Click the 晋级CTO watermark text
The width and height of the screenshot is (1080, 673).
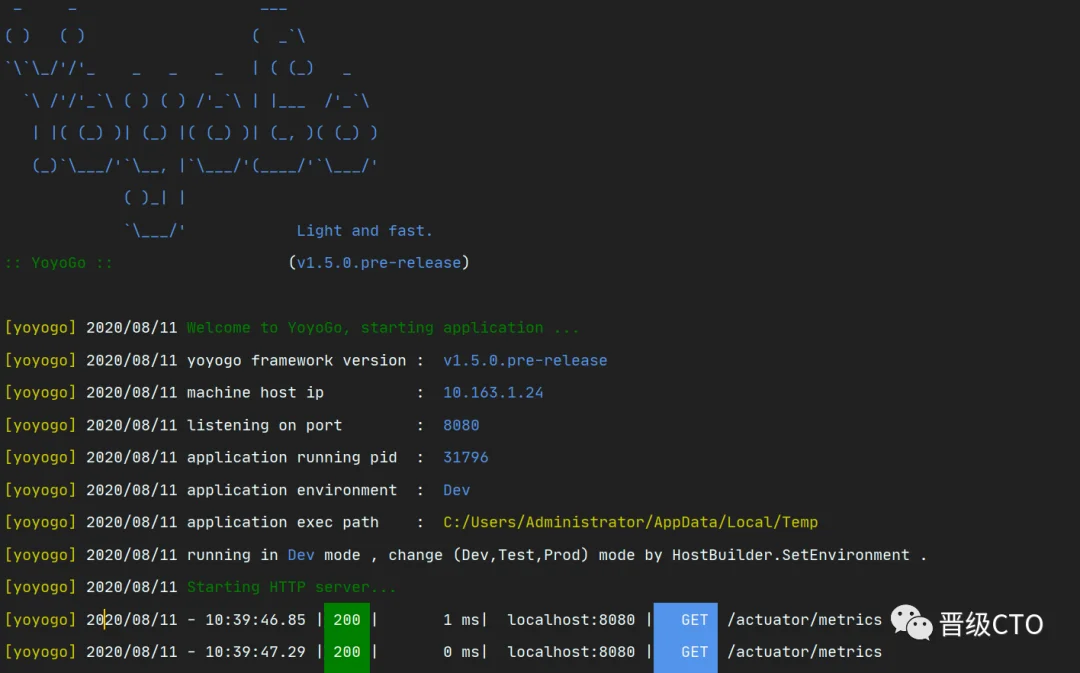pyautogui.click(x=990, y=624)
